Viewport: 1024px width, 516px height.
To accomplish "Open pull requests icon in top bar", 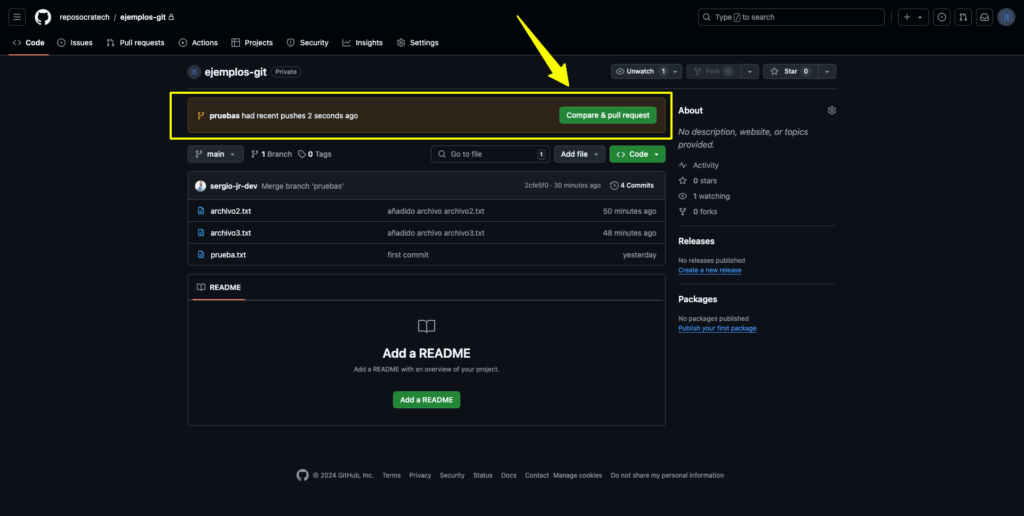I will (963, 17).
